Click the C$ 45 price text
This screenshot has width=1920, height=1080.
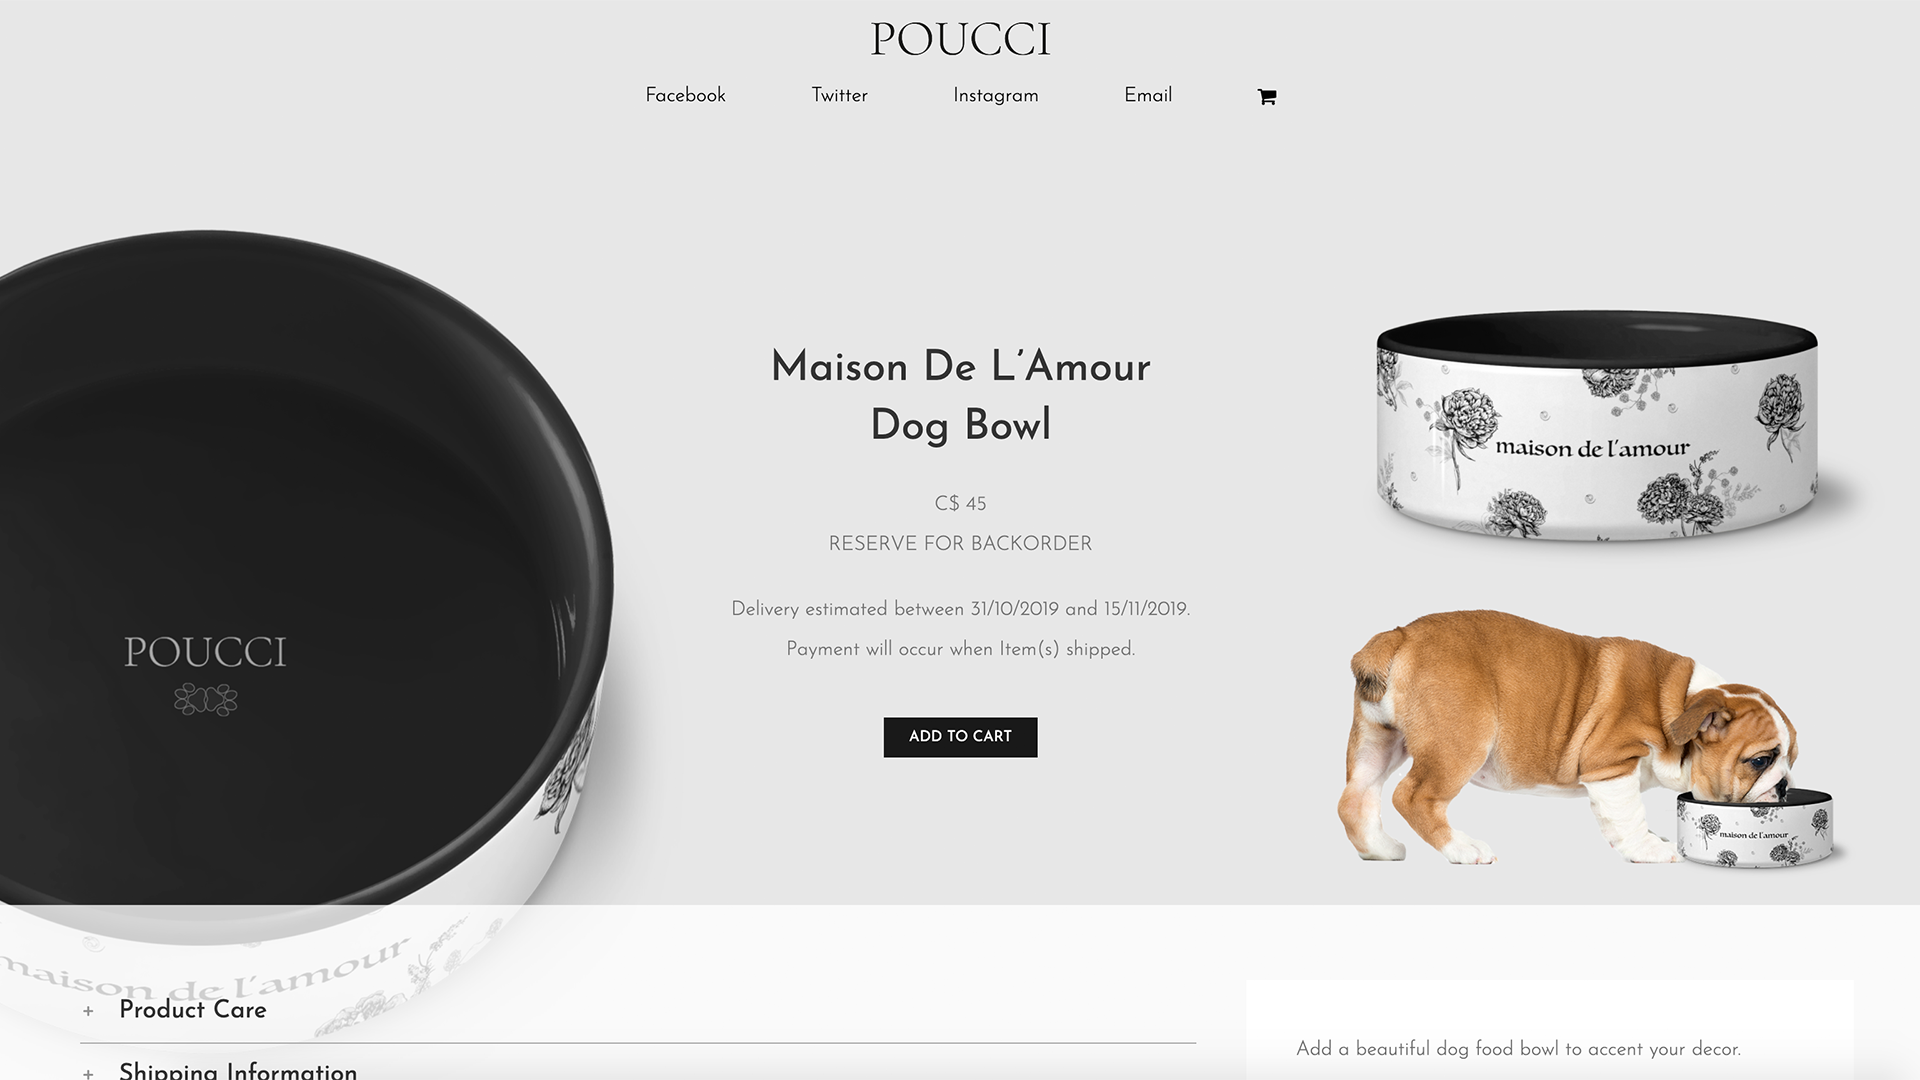tap(960, 504)
